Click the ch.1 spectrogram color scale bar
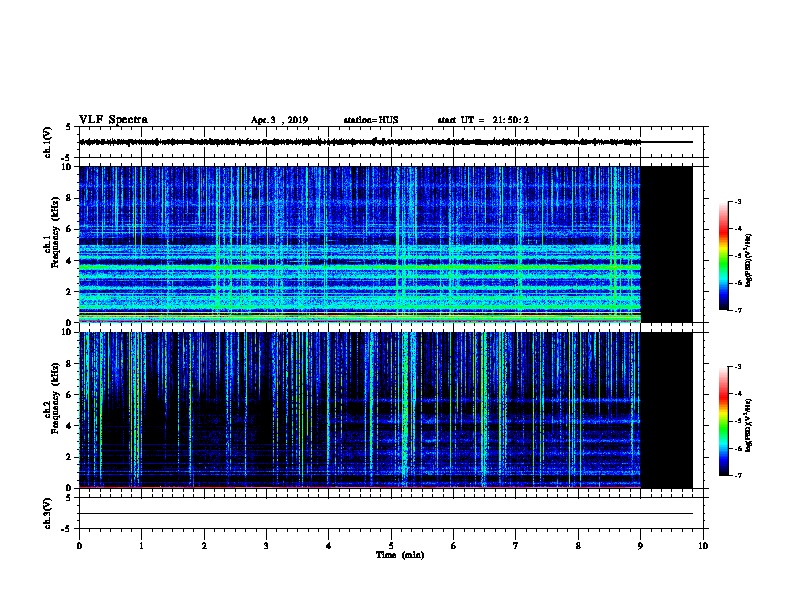This screenshot has width=792, height=612. click(x=723, y=256)
